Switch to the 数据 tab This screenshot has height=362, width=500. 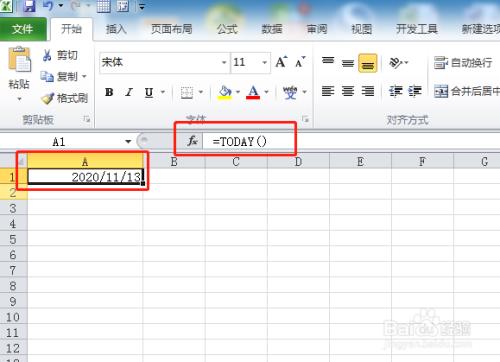(272, 29)
